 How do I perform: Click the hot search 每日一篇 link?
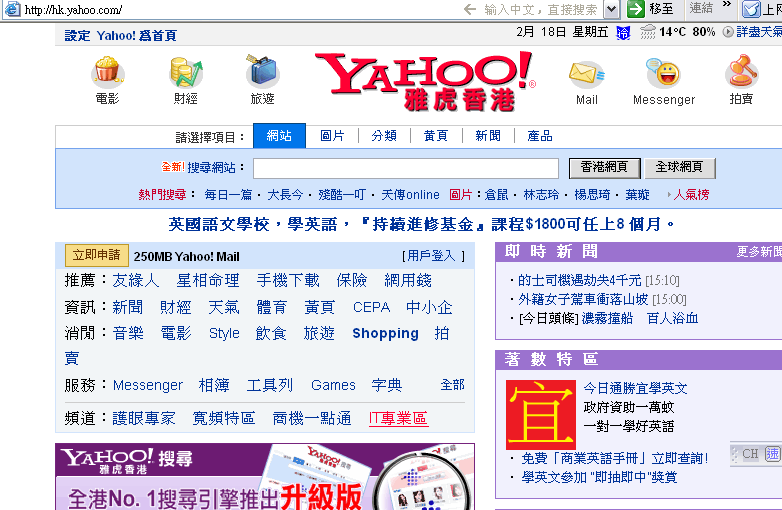click(x=228, y=194)
